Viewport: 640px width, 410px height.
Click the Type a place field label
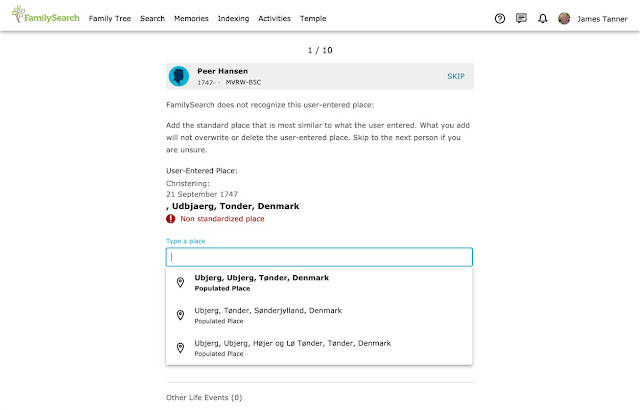(x=186, y=241)
